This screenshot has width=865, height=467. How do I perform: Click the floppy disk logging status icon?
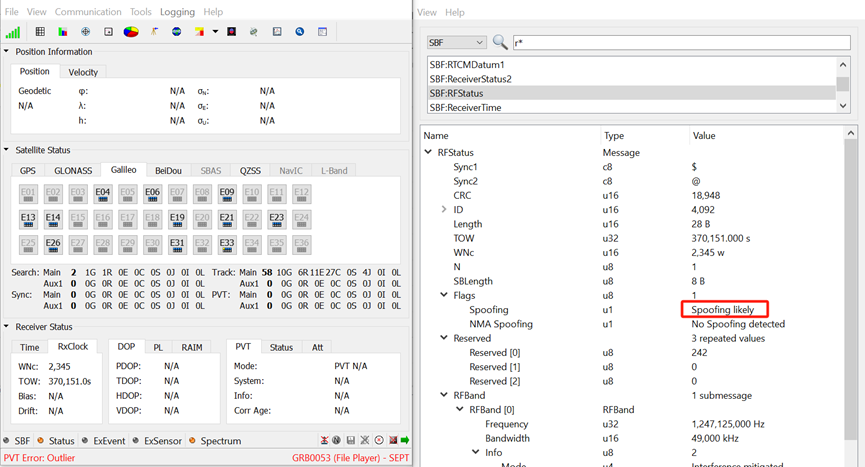pyautogui.click(x=350, y=440)
